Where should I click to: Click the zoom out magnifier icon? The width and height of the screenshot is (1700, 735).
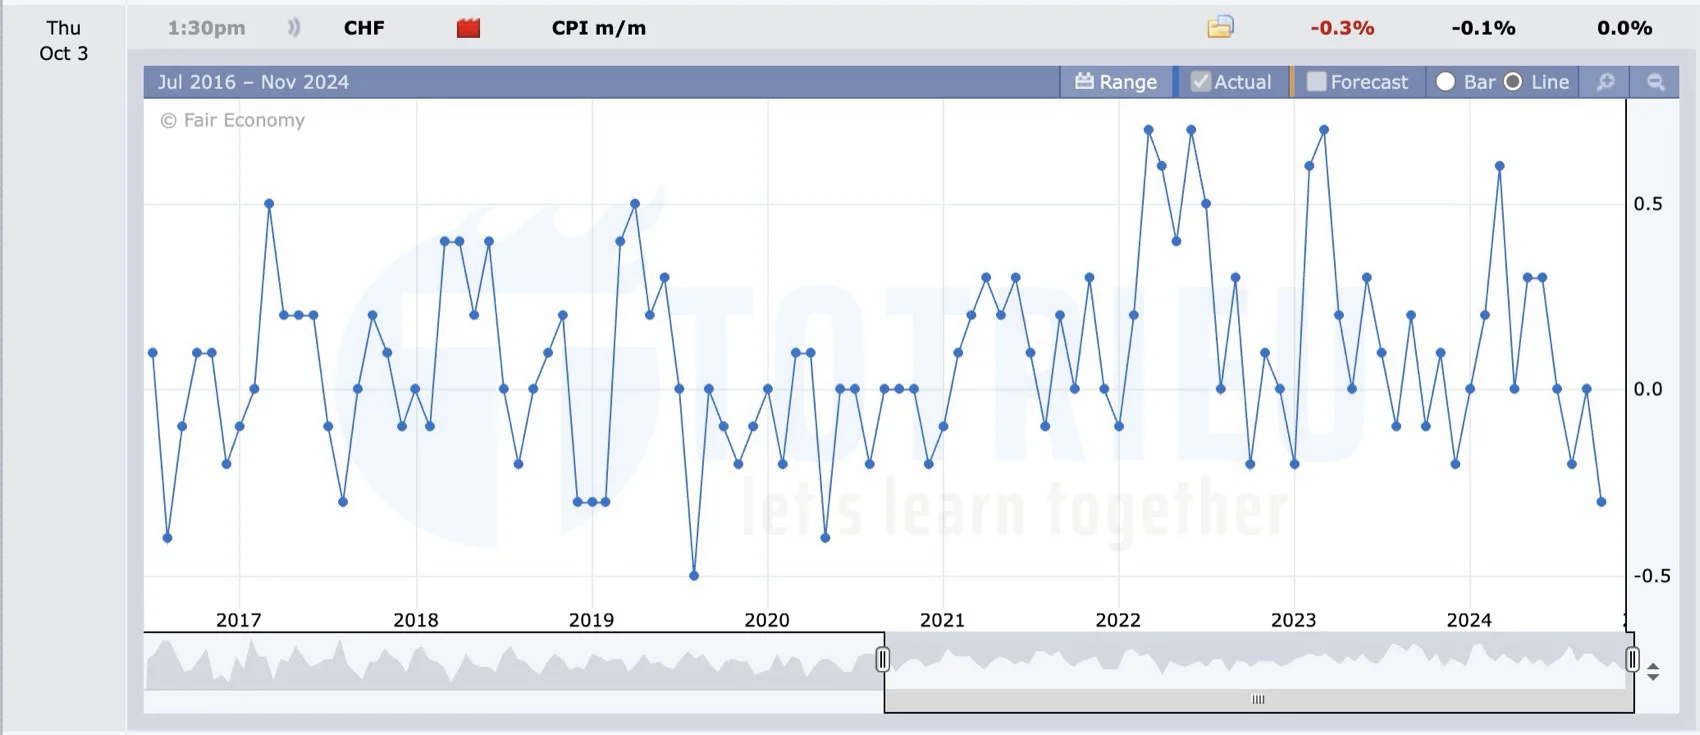(x=1656, y=82)
